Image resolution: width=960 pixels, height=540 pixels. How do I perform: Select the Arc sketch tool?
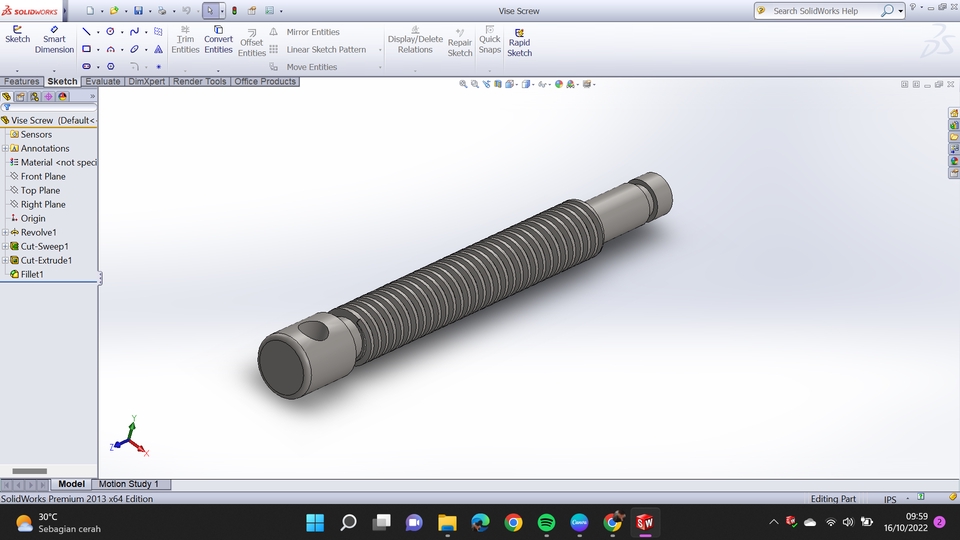click(110, 49)
